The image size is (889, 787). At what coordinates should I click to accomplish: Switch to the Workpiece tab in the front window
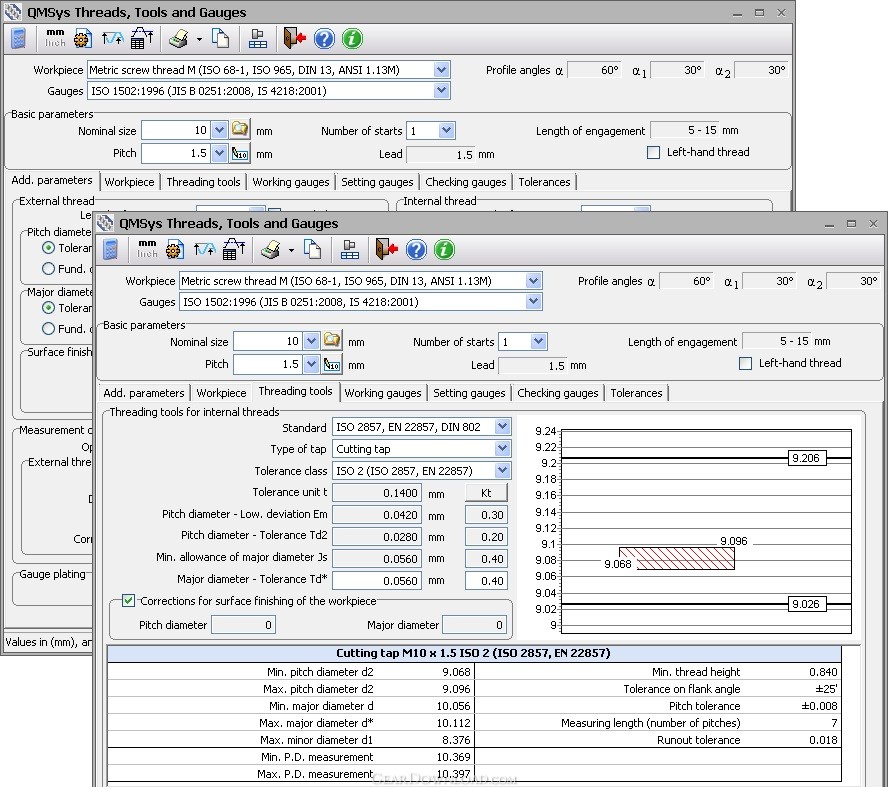point(221,393)
